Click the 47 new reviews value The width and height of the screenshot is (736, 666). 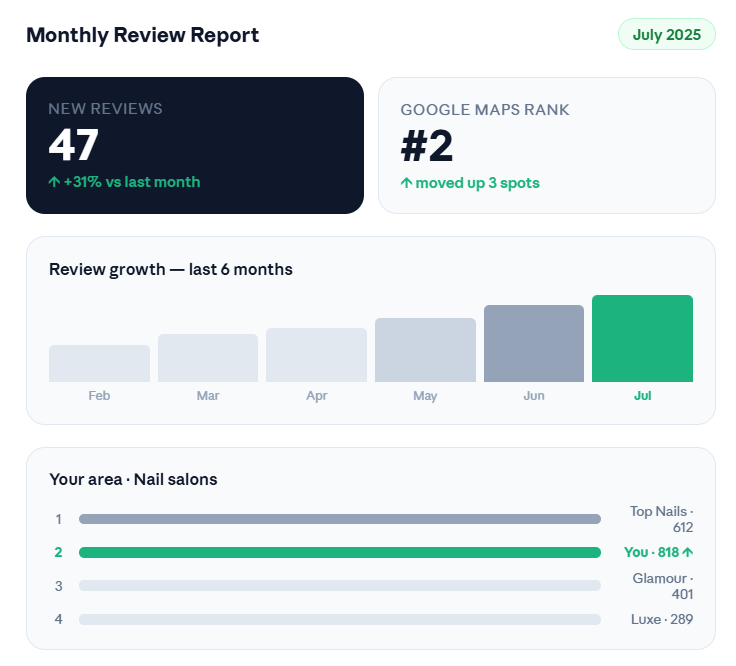tap(74, 145)
